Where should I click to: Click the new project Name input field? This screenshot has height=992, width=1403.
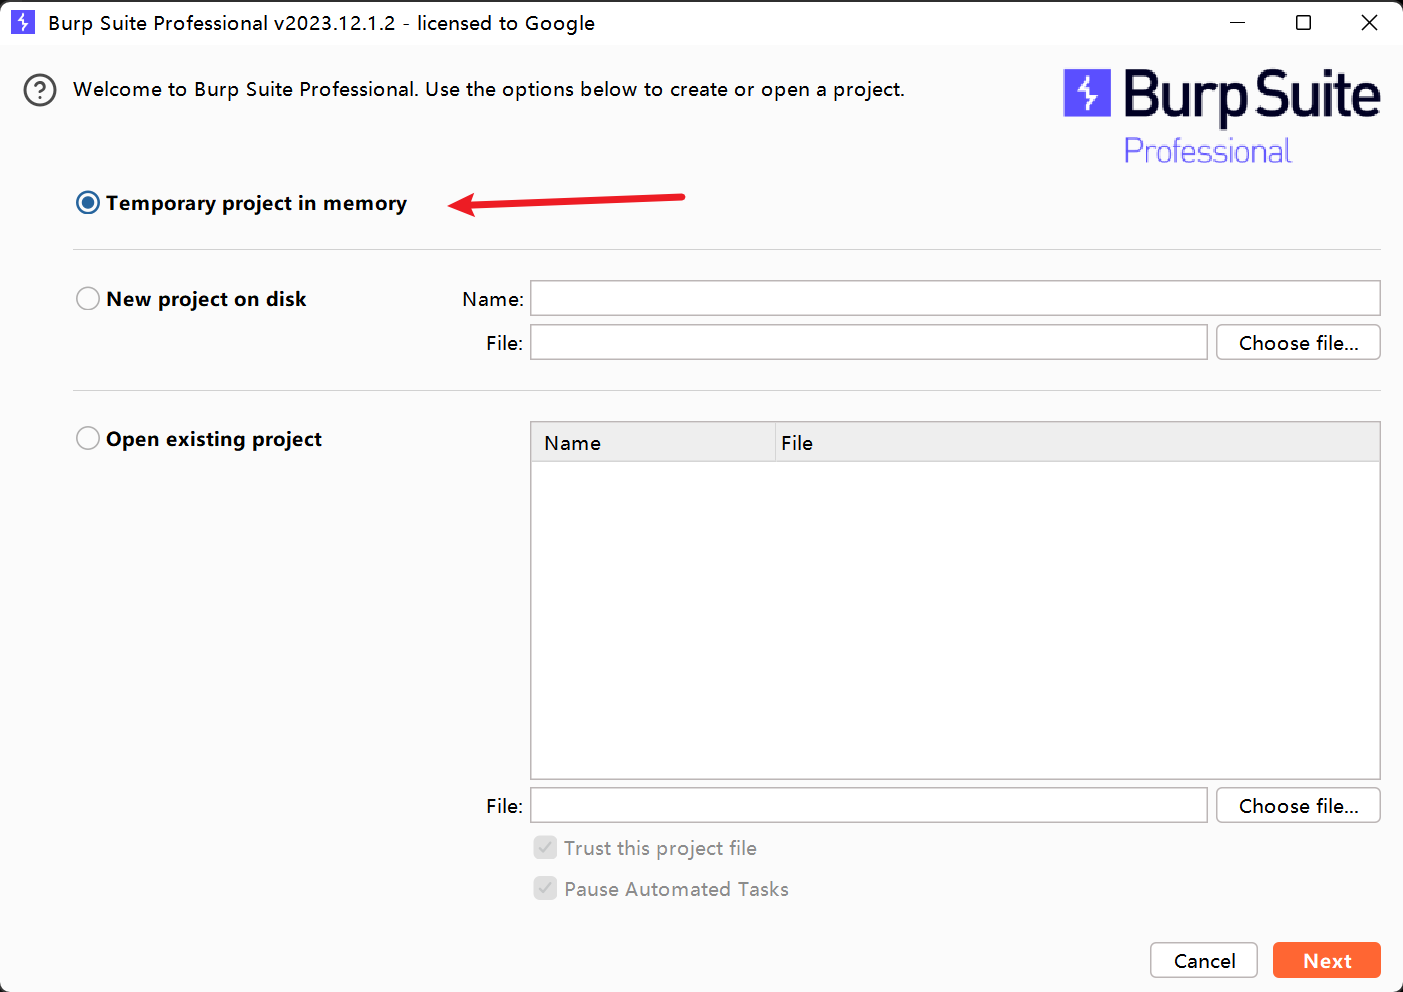[x=955, y=298]
